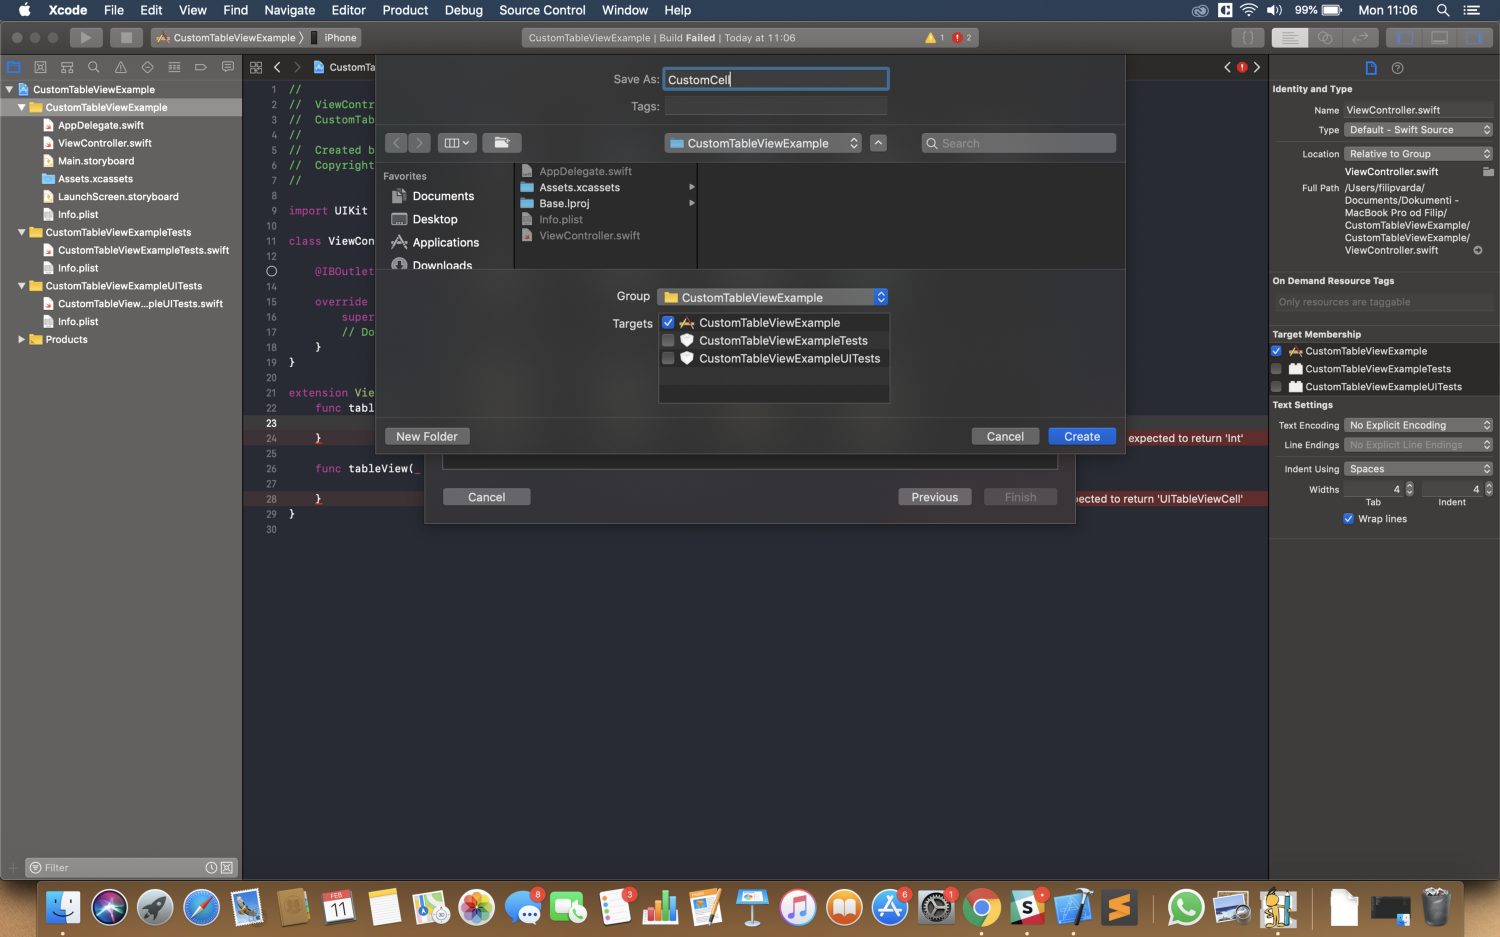This screenshot has height=937, width=1500.
Task: Show the Quick Help inspector
Action: coord(1398,68)
